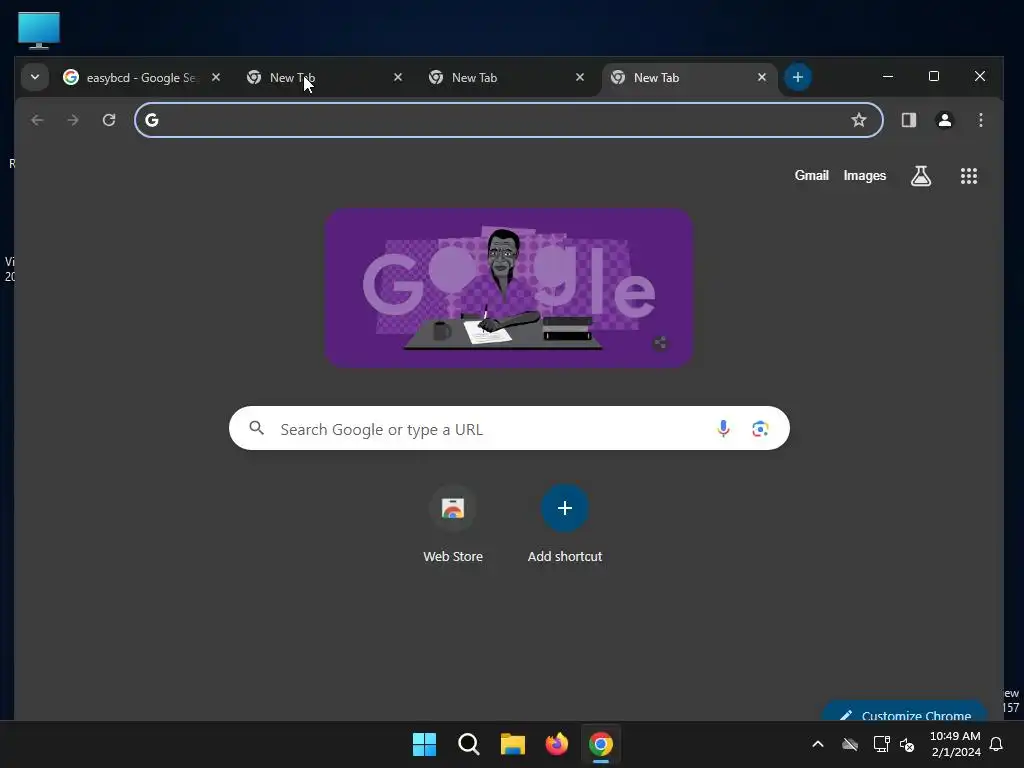Open Search Labs flask icon
The image size is (1024, 768).
pos(921,176)
